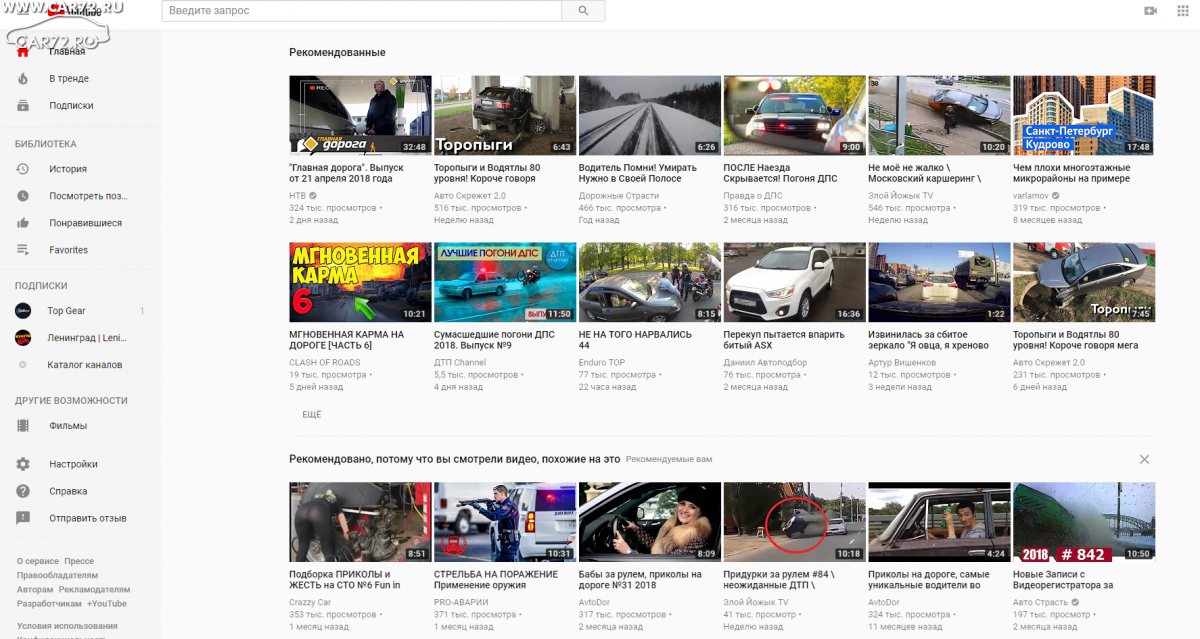Click the History clock icon
Image resolution: width=1200 pixels, height=639 pixels.
pyautogui.click(x=23, y=169)
